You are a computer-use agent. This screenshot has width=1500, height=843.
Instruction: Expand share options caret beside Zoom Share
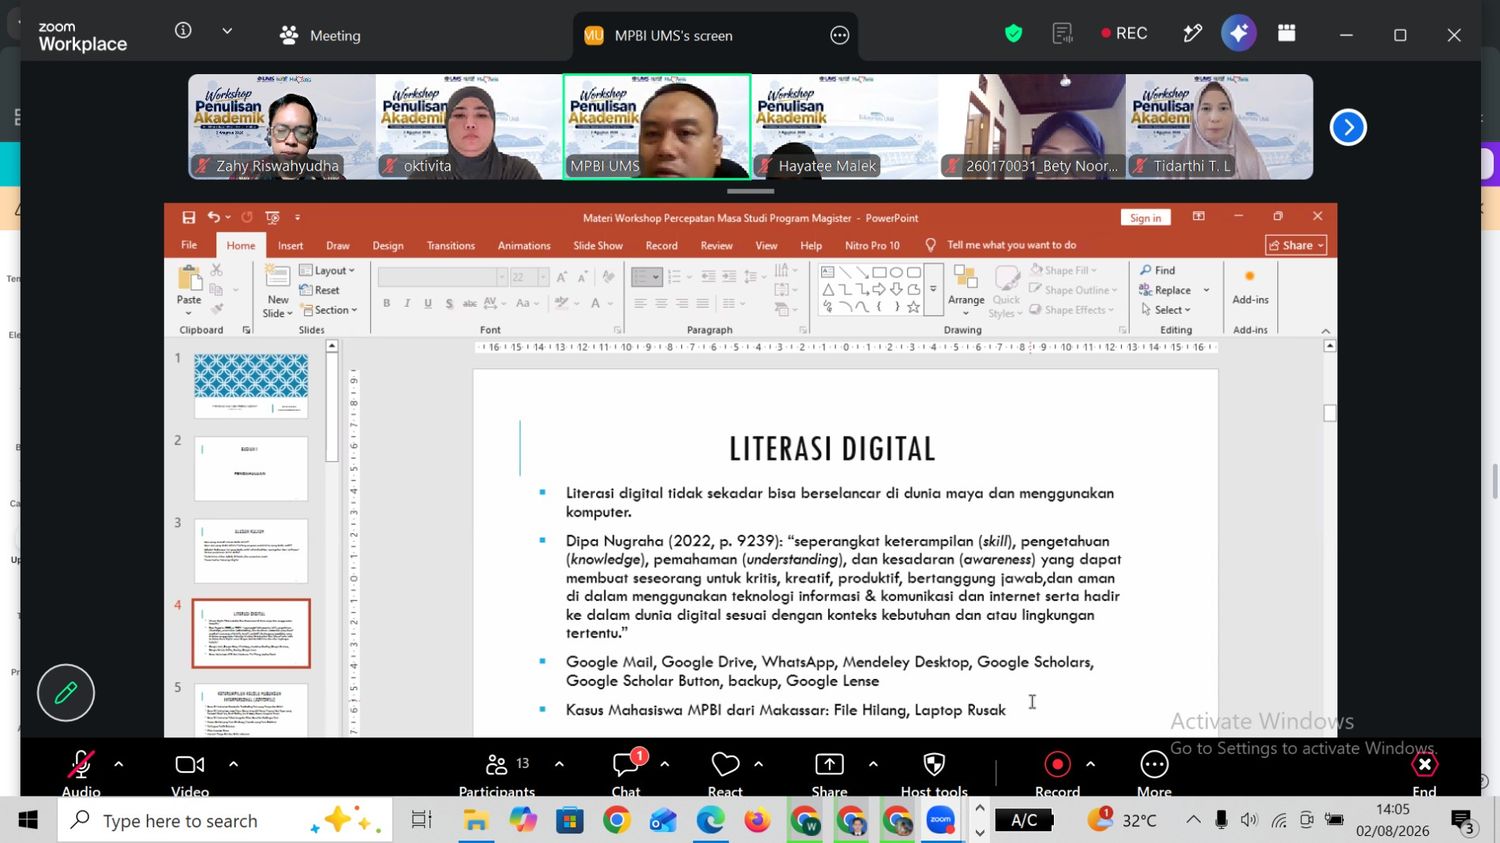(x=873, y=764)
